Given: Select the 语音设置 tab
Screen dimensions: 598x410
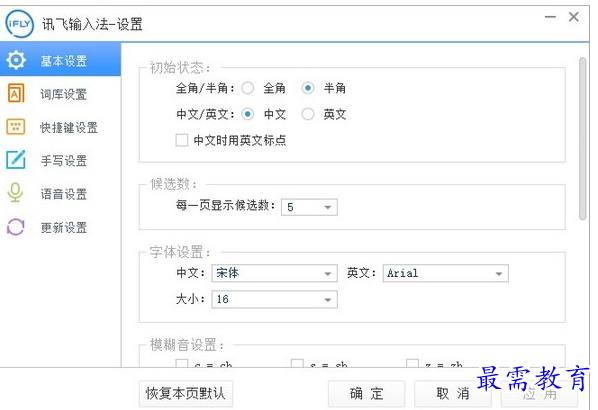Looking at the screenshot, I should click(x=60, y=194).
